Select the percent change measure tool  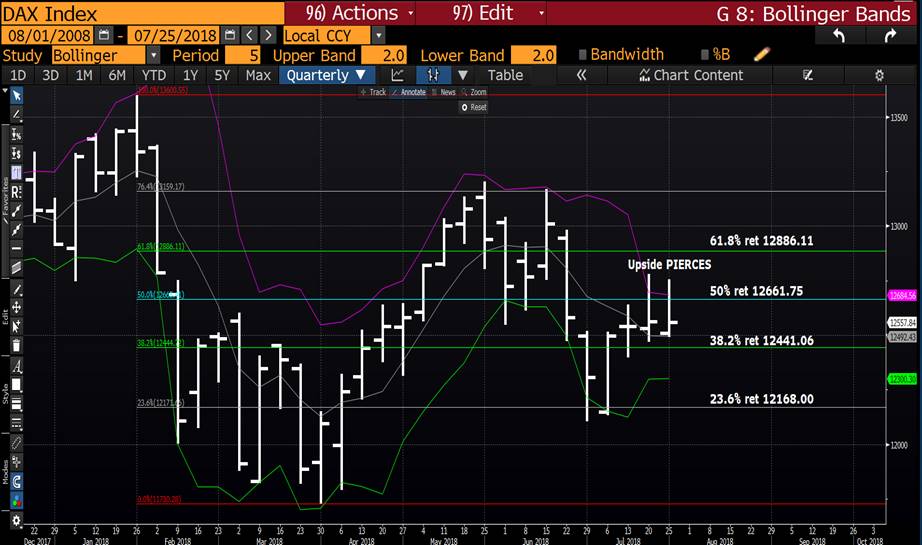[16, 135]
